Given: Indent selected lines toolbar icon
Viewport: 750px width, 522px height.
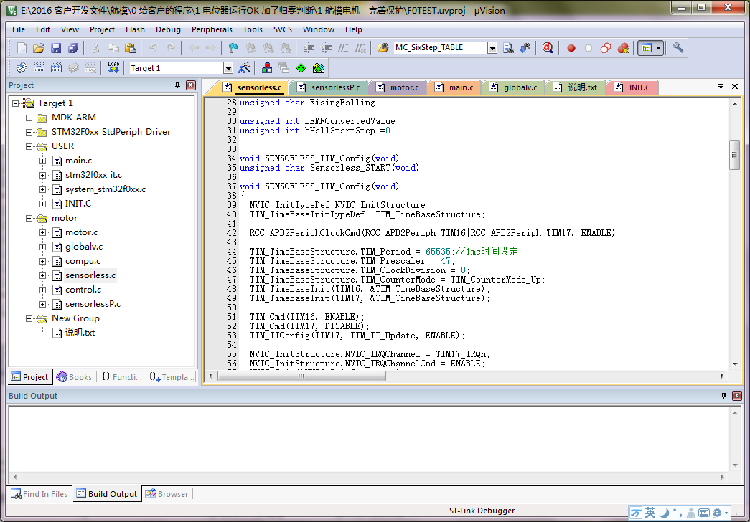Looking at the screenshot, I should tap(309, 48).
